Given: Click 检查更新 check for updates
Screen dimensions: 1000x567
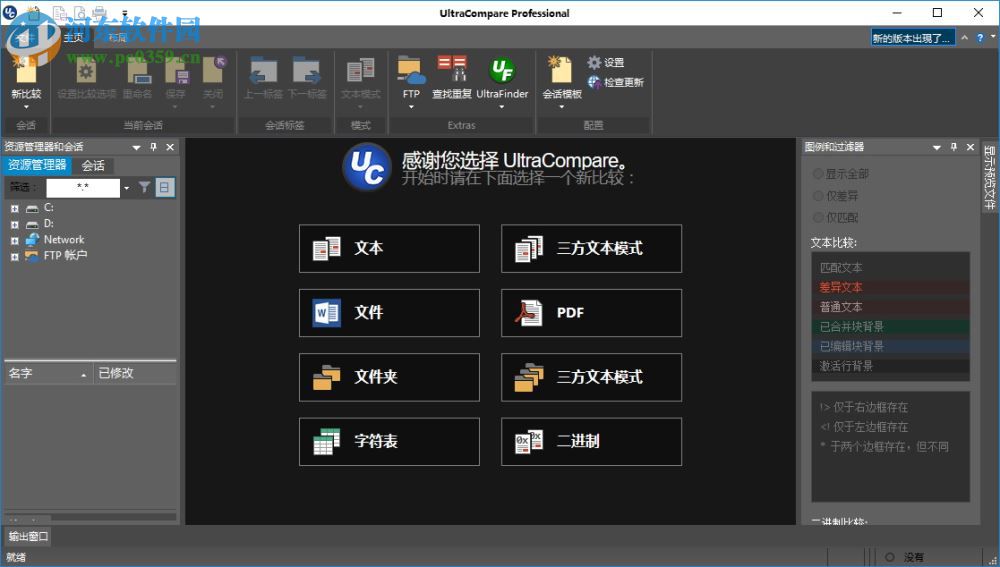Looking at the screenshot, I should (x=615, y=82).
